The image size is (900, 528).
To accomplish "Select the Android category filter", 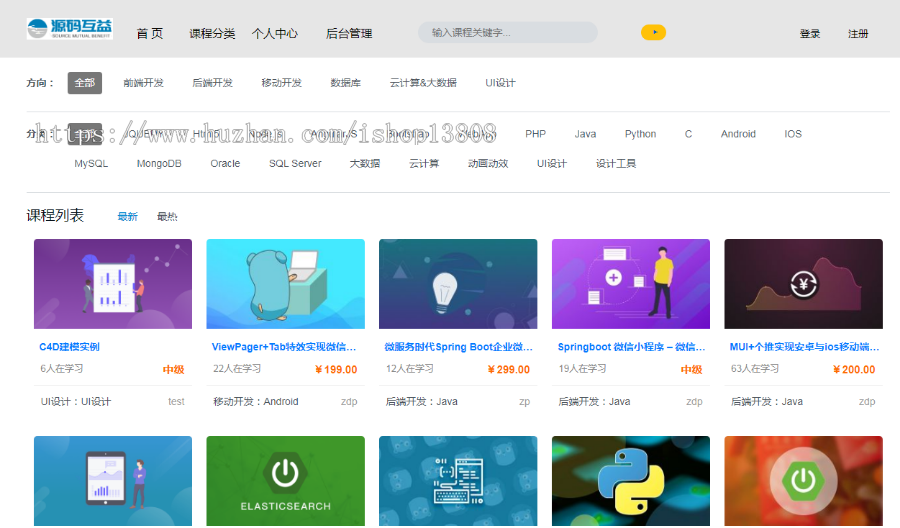I will (x=738, y=134).
